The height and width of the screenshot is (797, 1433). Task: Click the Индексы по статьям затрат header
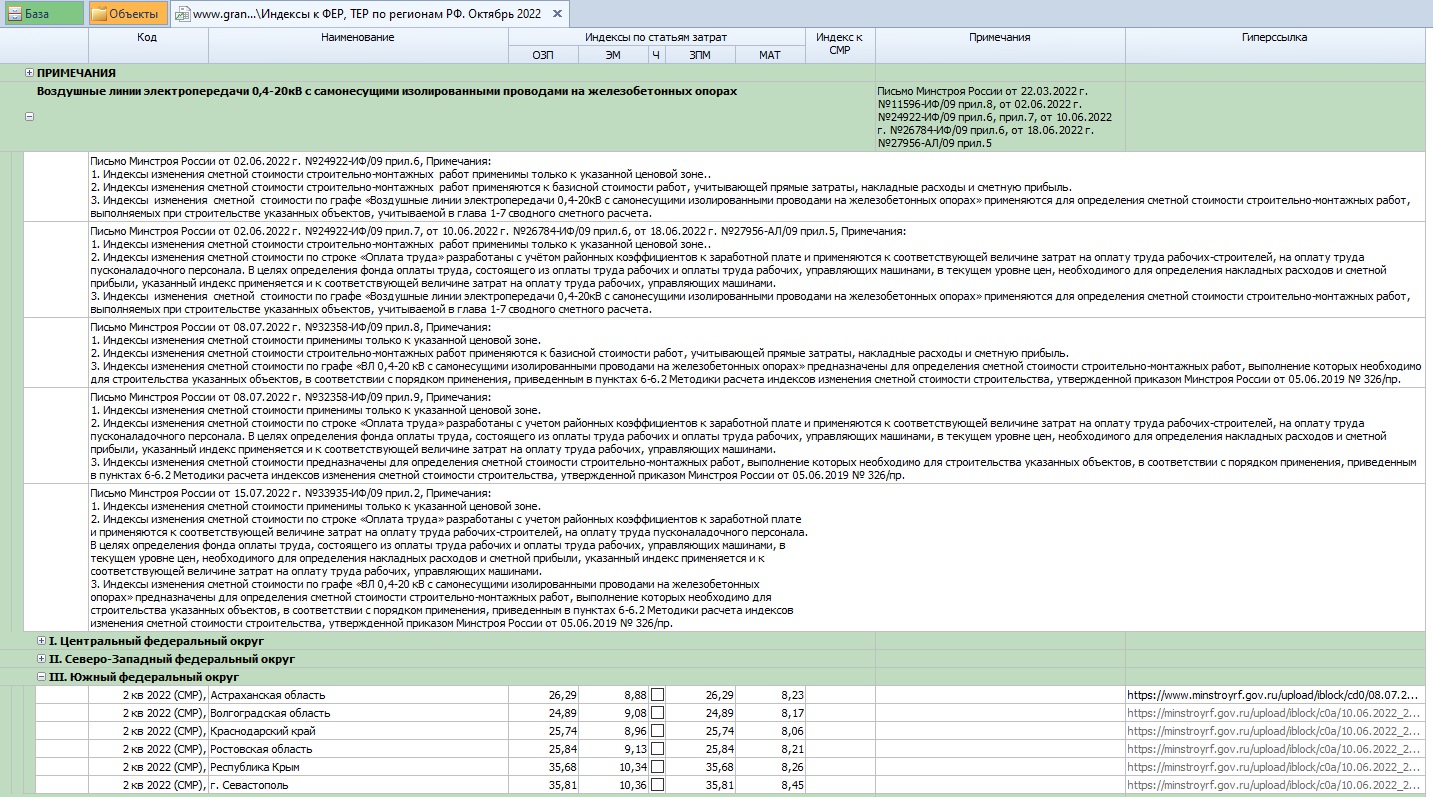pyautogui.click(x=656, y=37)
